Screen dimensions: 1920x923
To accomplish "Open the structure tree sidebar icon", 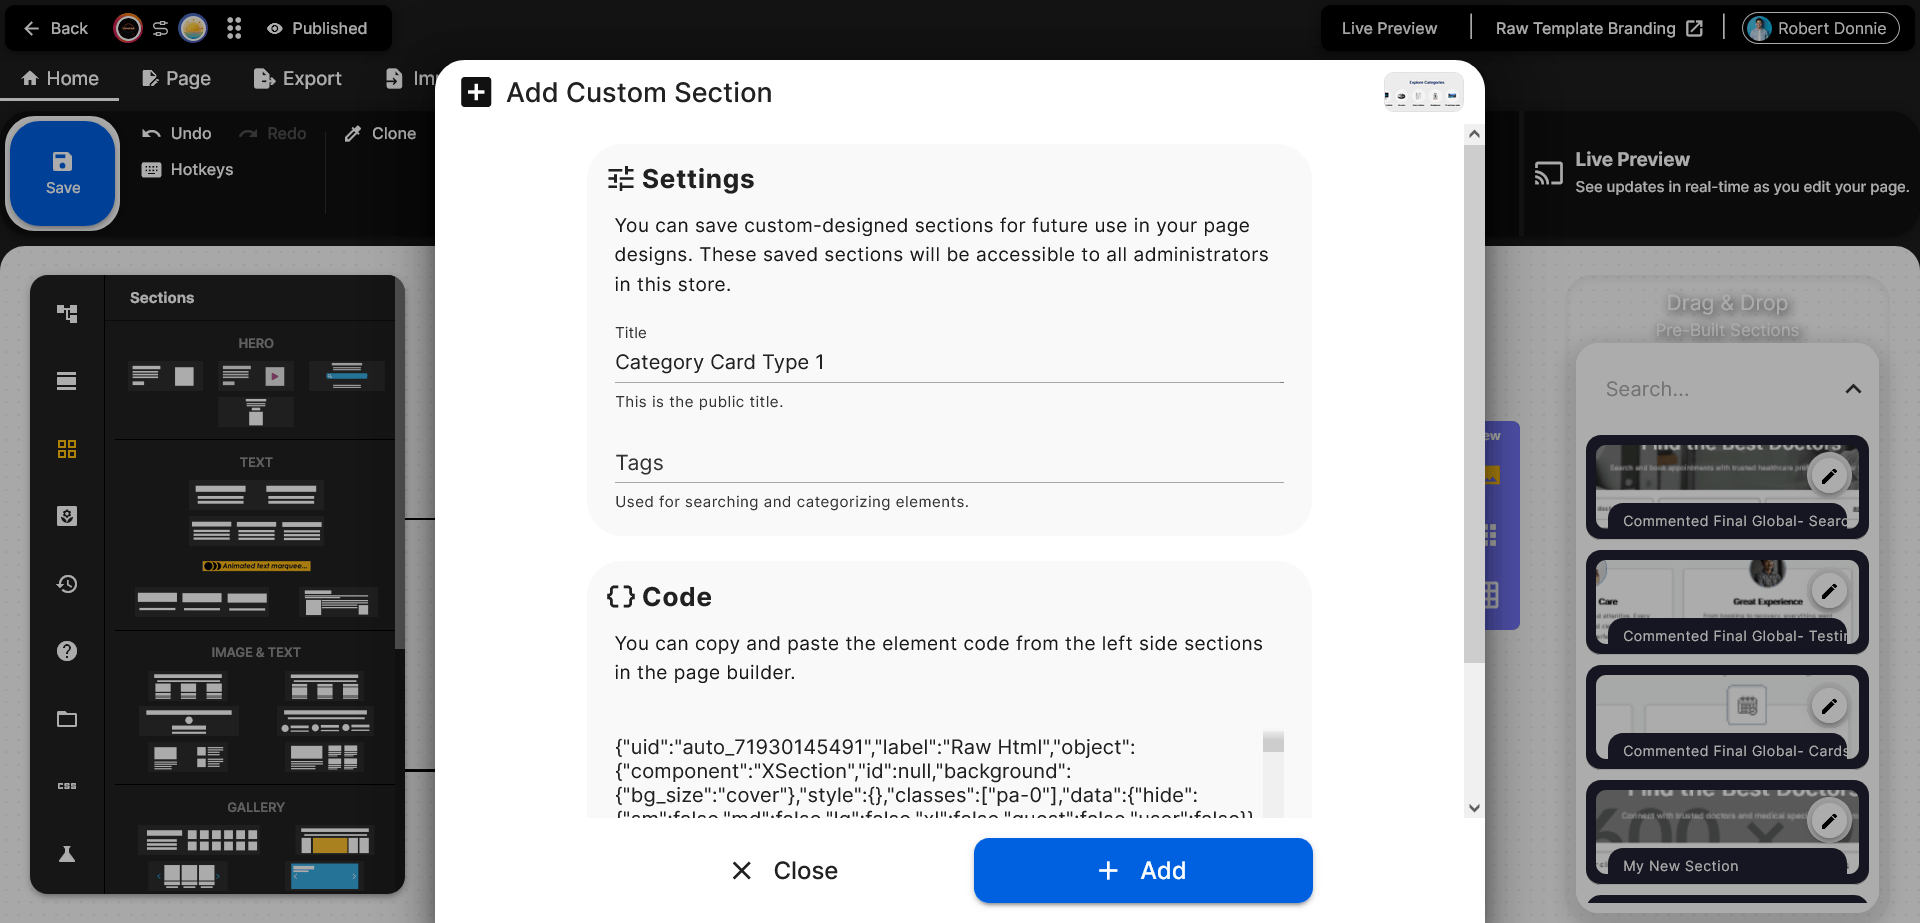I will click(x=67, y=313).
